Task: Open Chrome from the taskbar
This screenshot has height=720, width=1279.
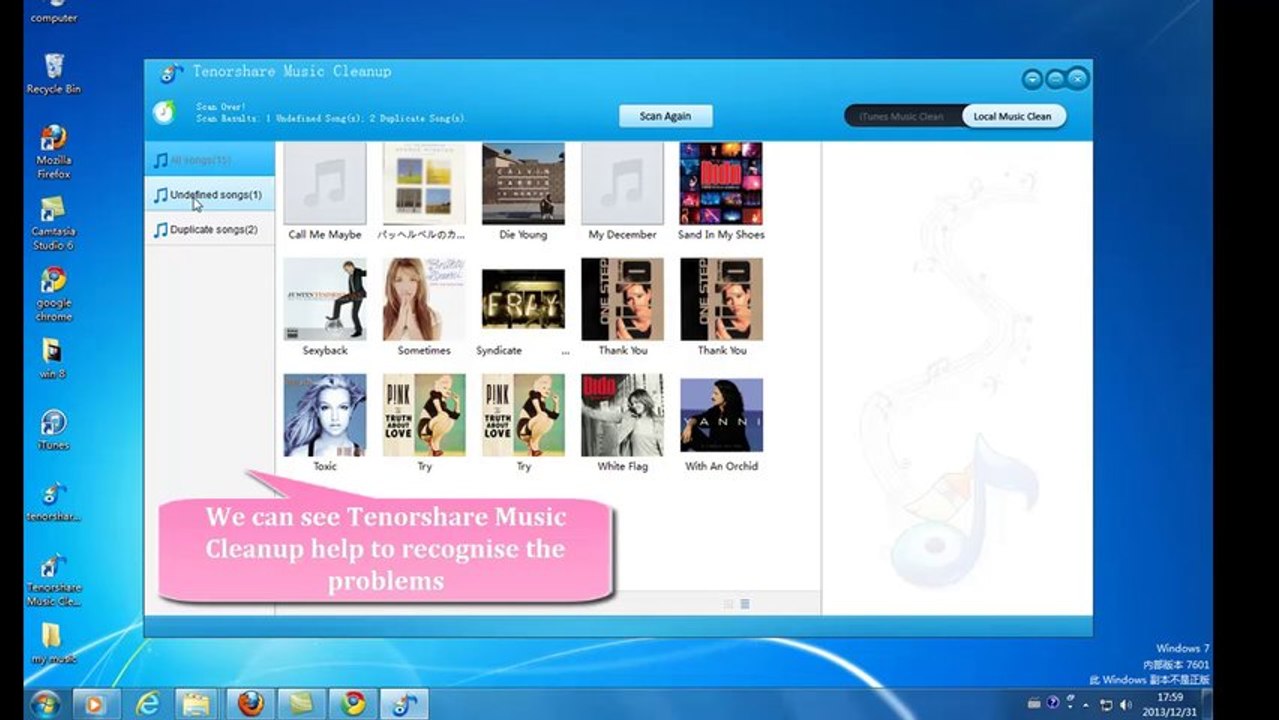Action: [352, 704]
